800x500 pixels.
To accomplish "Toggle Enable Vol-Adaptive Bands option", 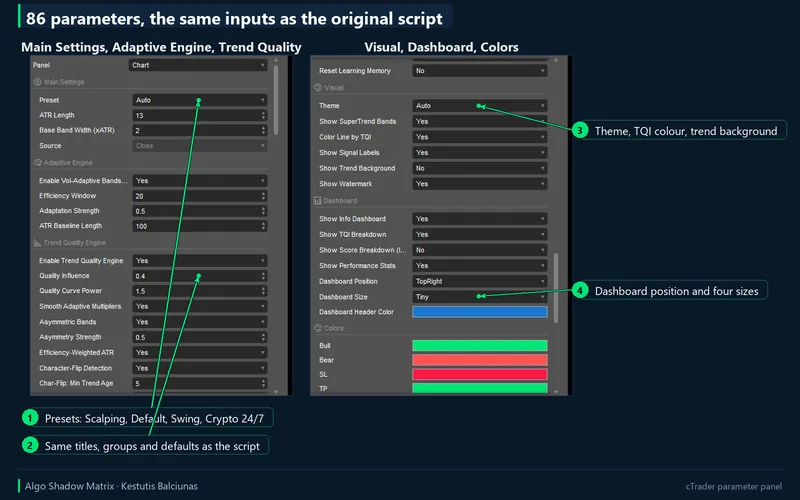I will point(199,181).
